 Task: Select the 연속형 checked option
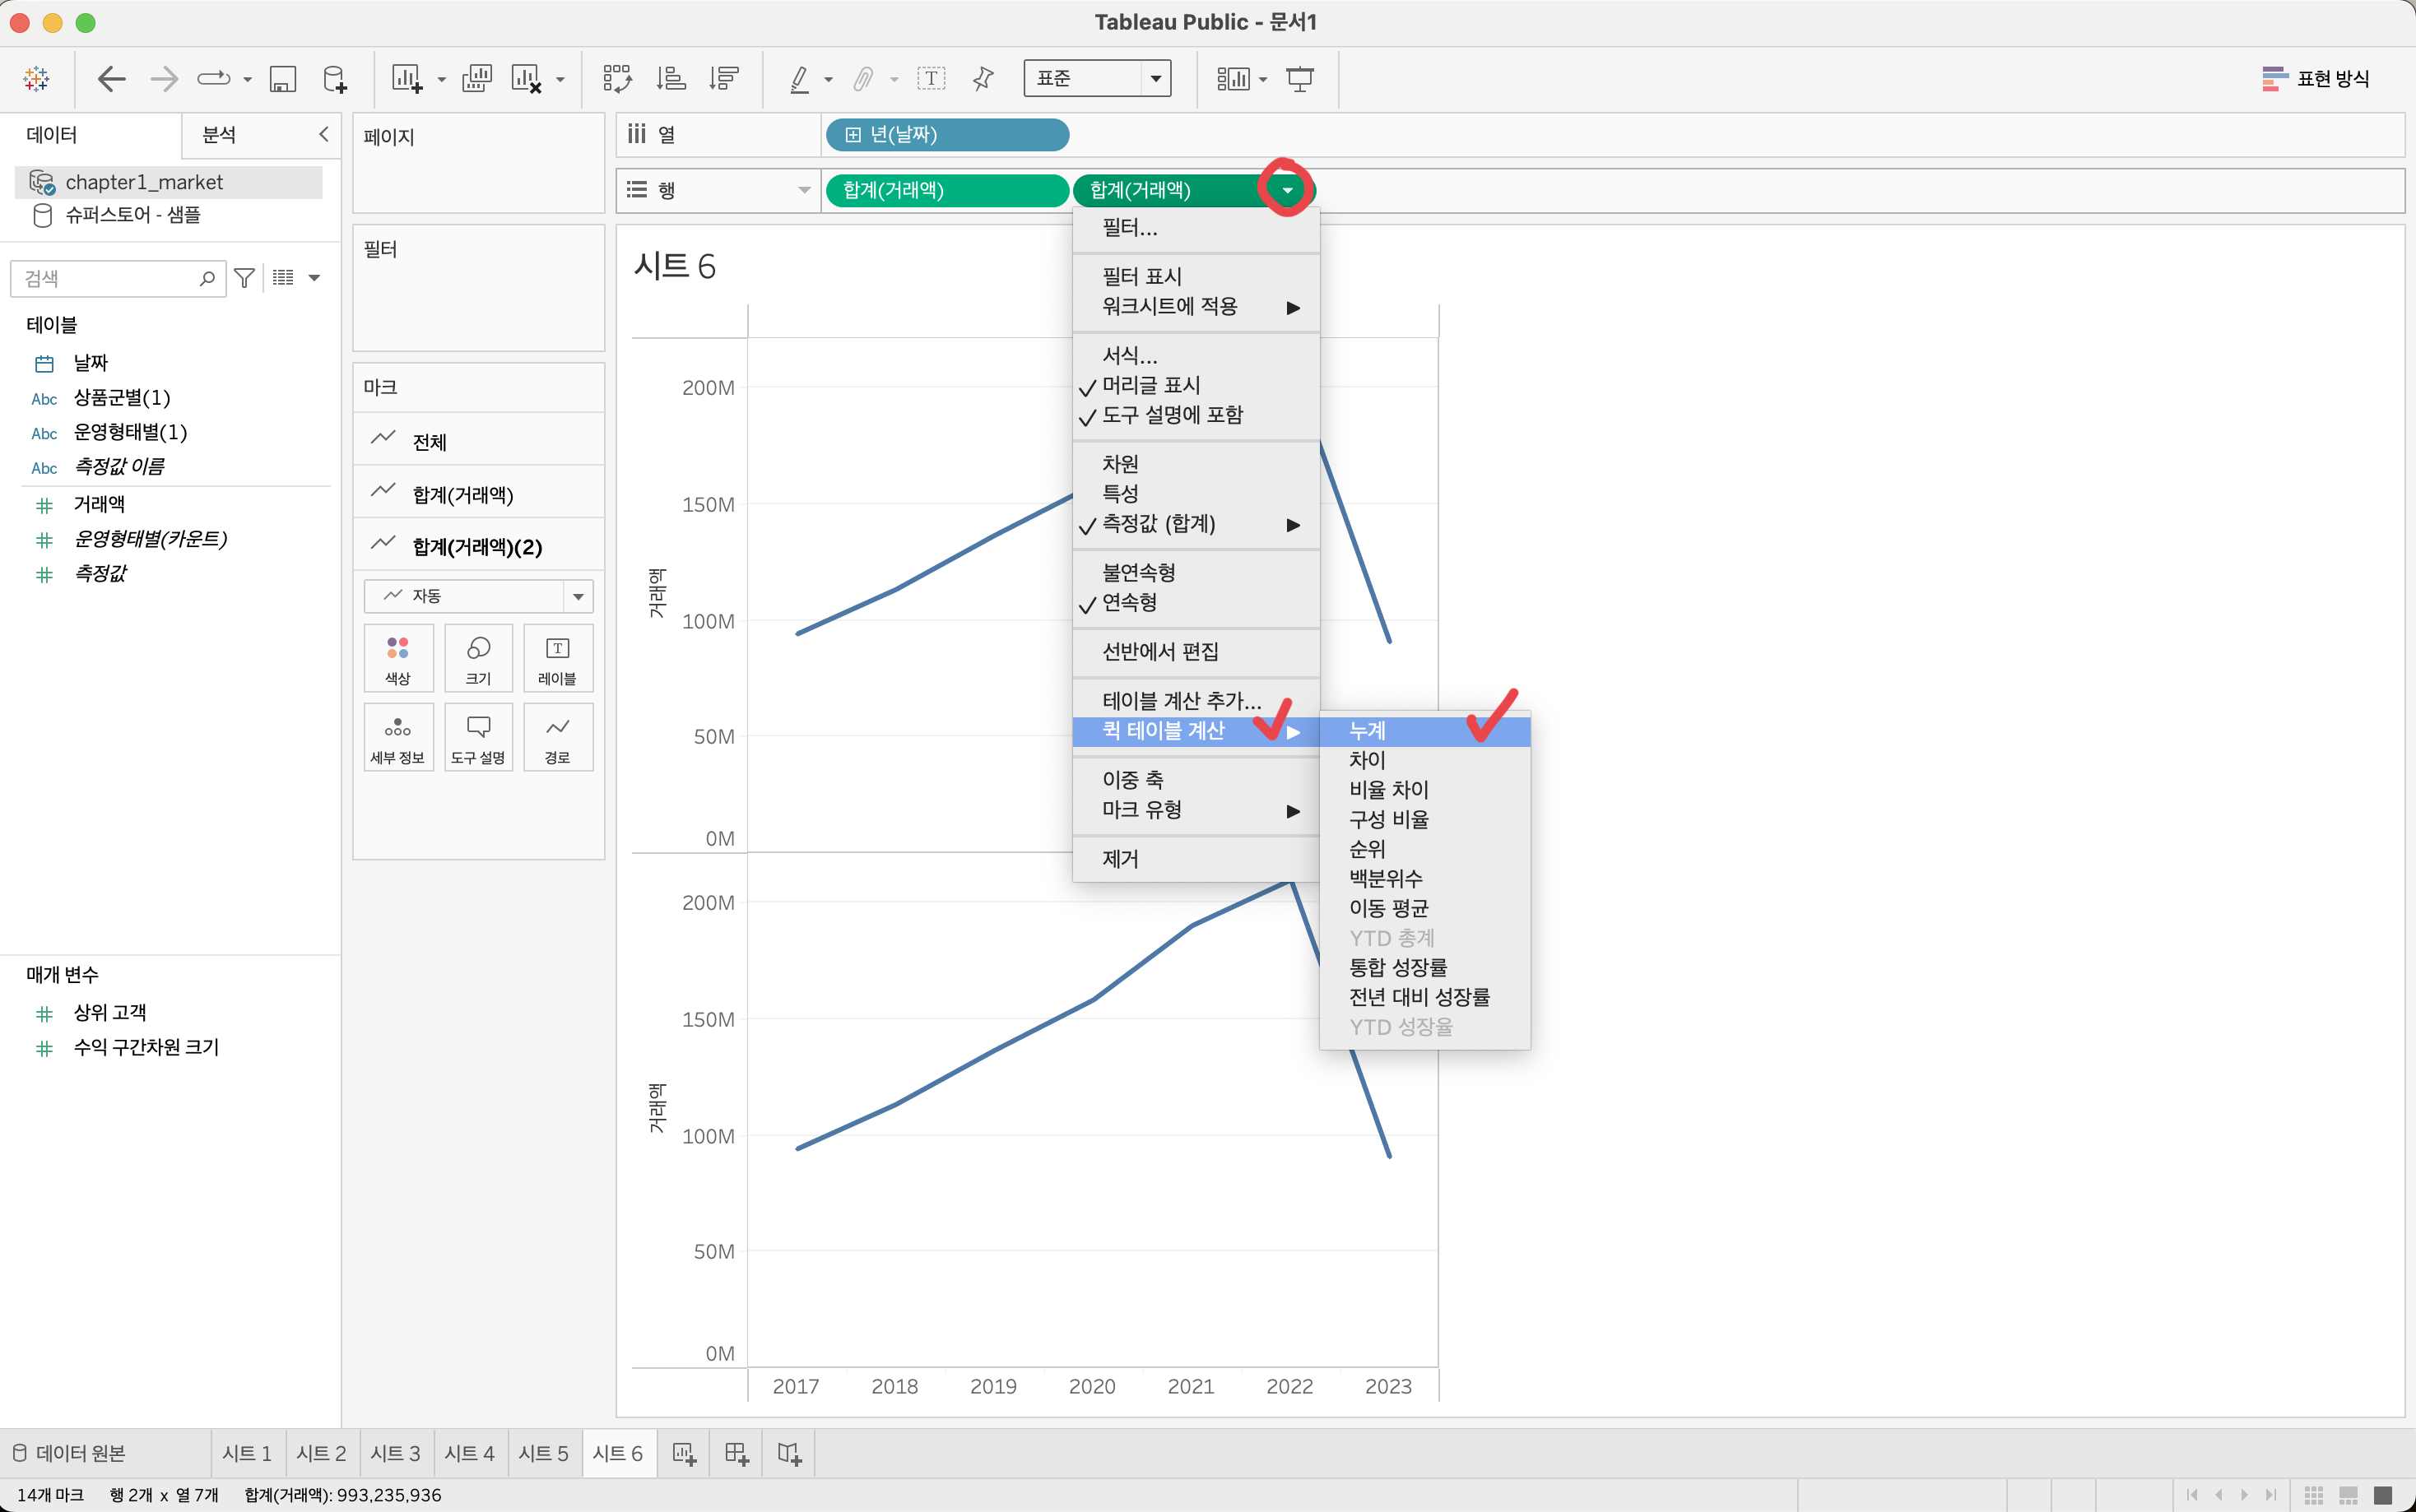point(1129,602)
